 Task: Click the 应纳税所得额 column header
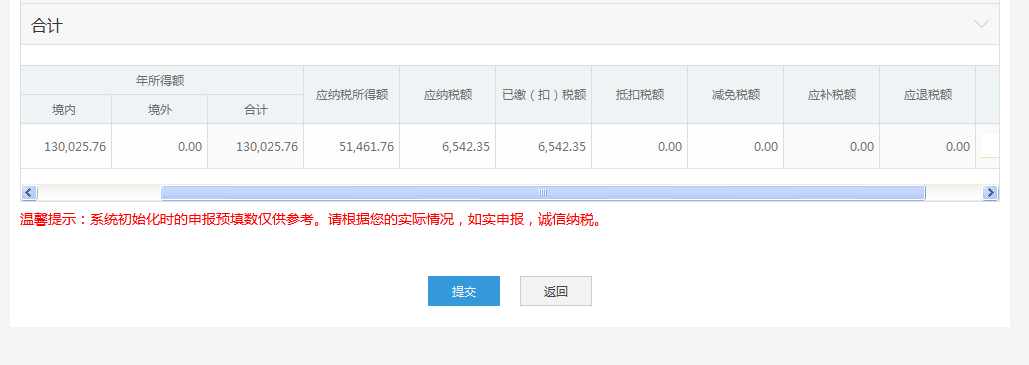click(x=352, y=95)
